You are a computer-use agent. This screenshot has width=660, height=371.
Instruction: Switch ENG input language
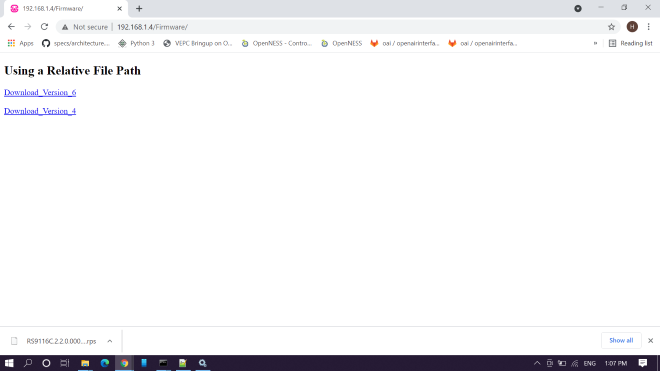(590, 363)
